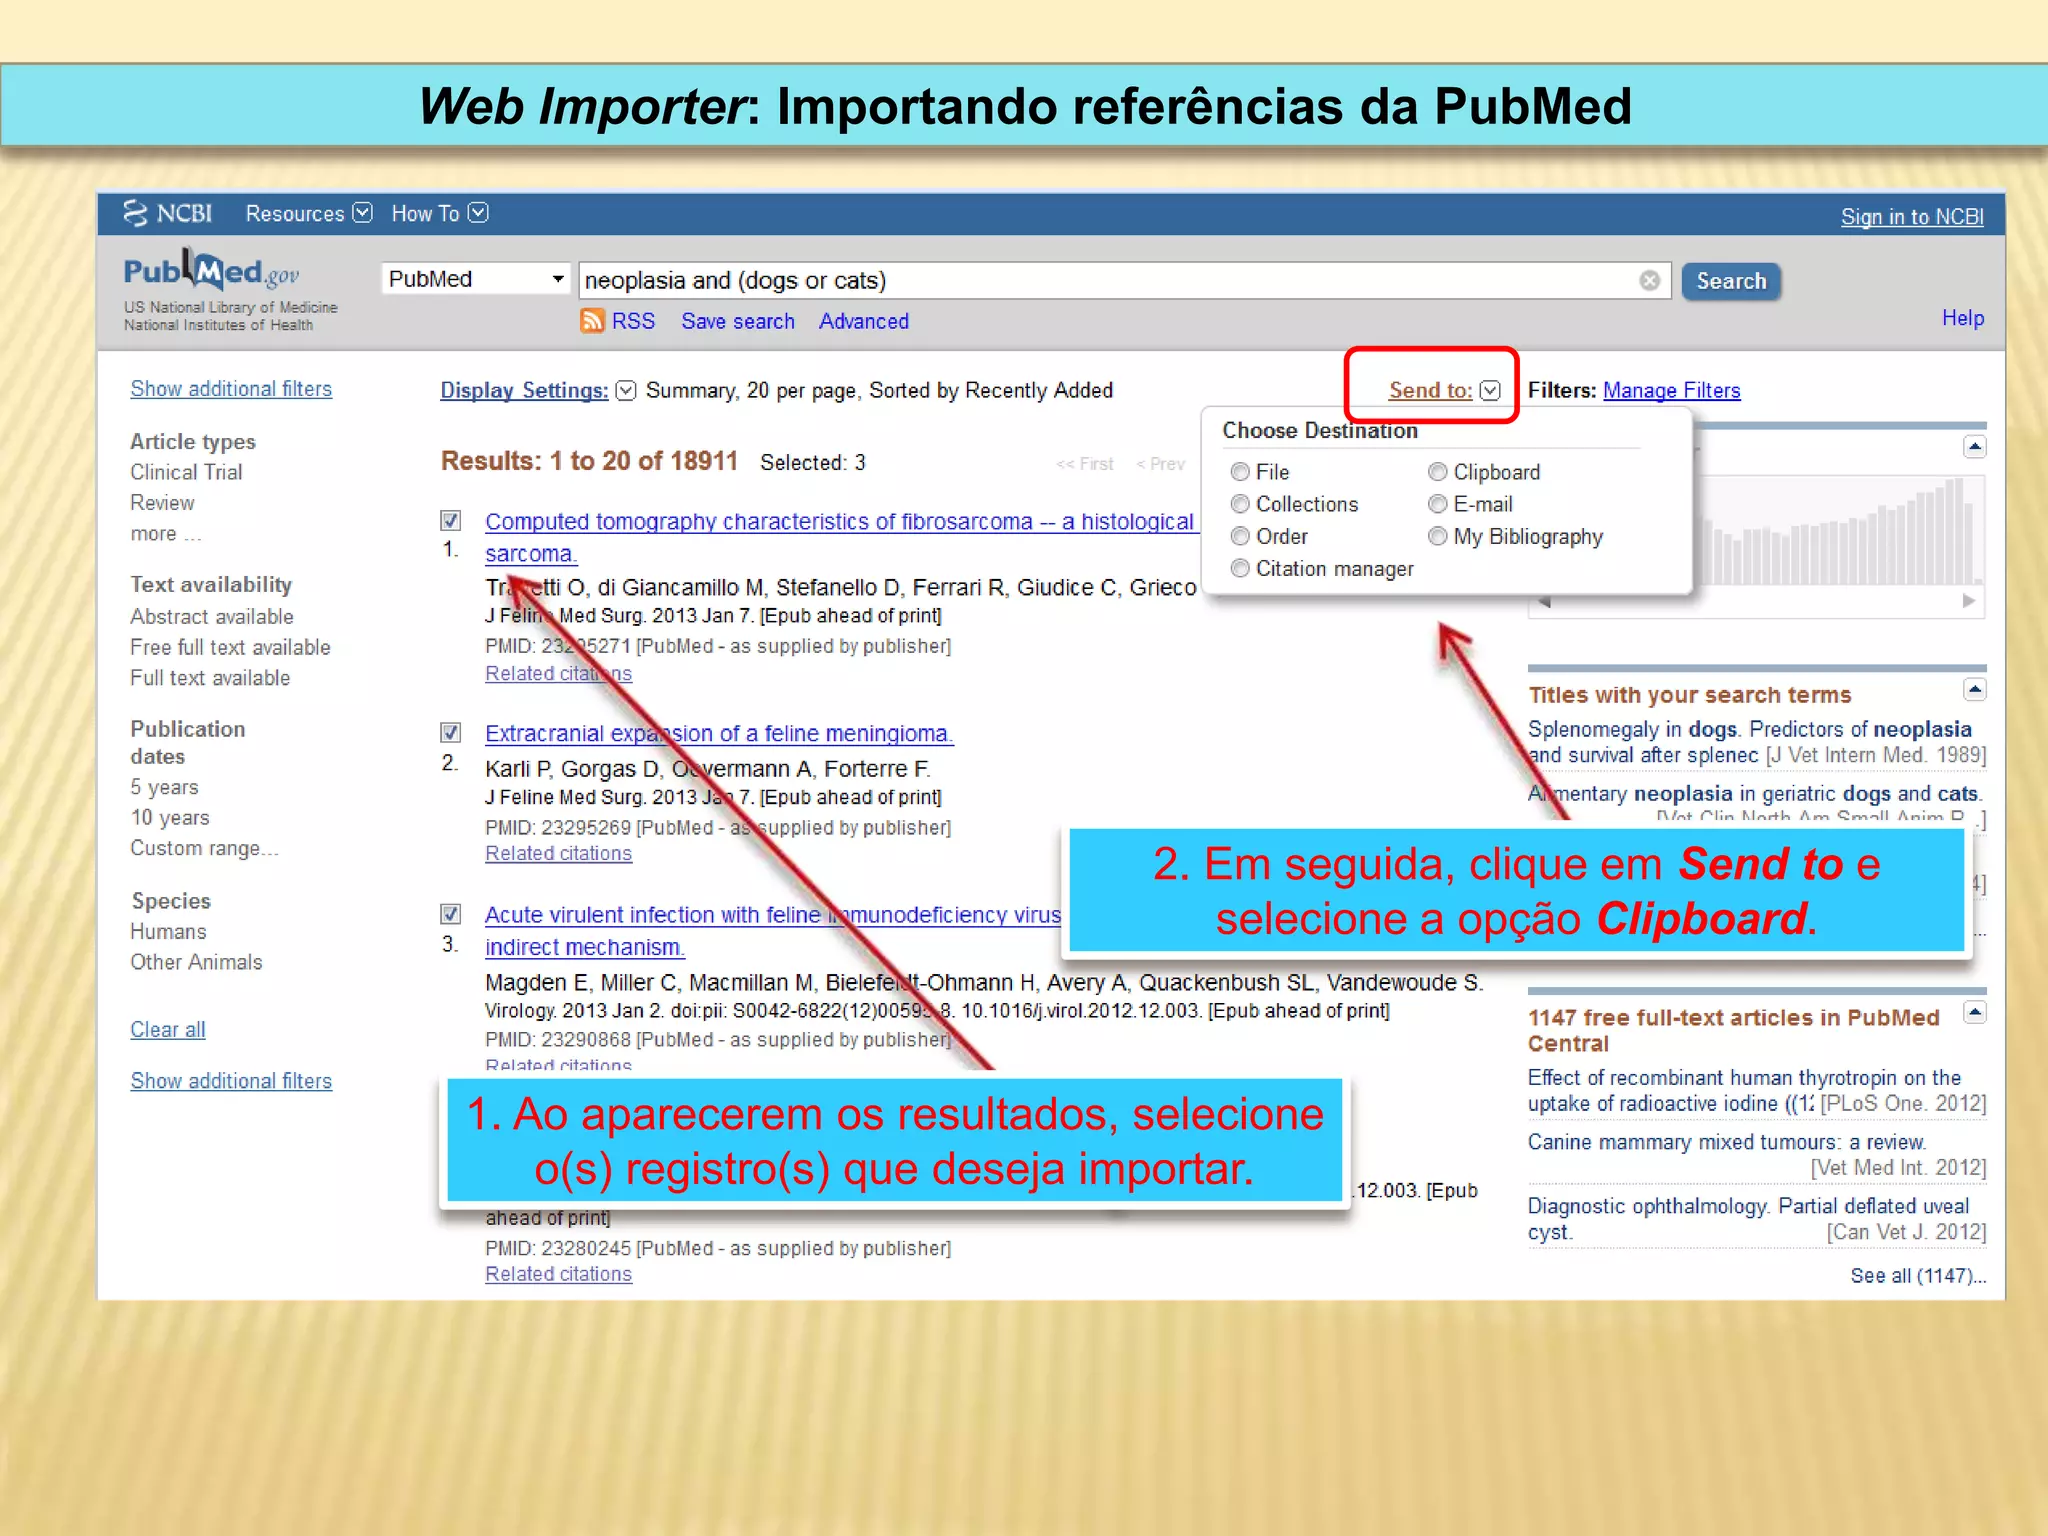The height and width of the screenshot is (1536, 2048).
Task: Open Effect of recombinant human thyrotropin link
Action: [x=1744, y=1090]
